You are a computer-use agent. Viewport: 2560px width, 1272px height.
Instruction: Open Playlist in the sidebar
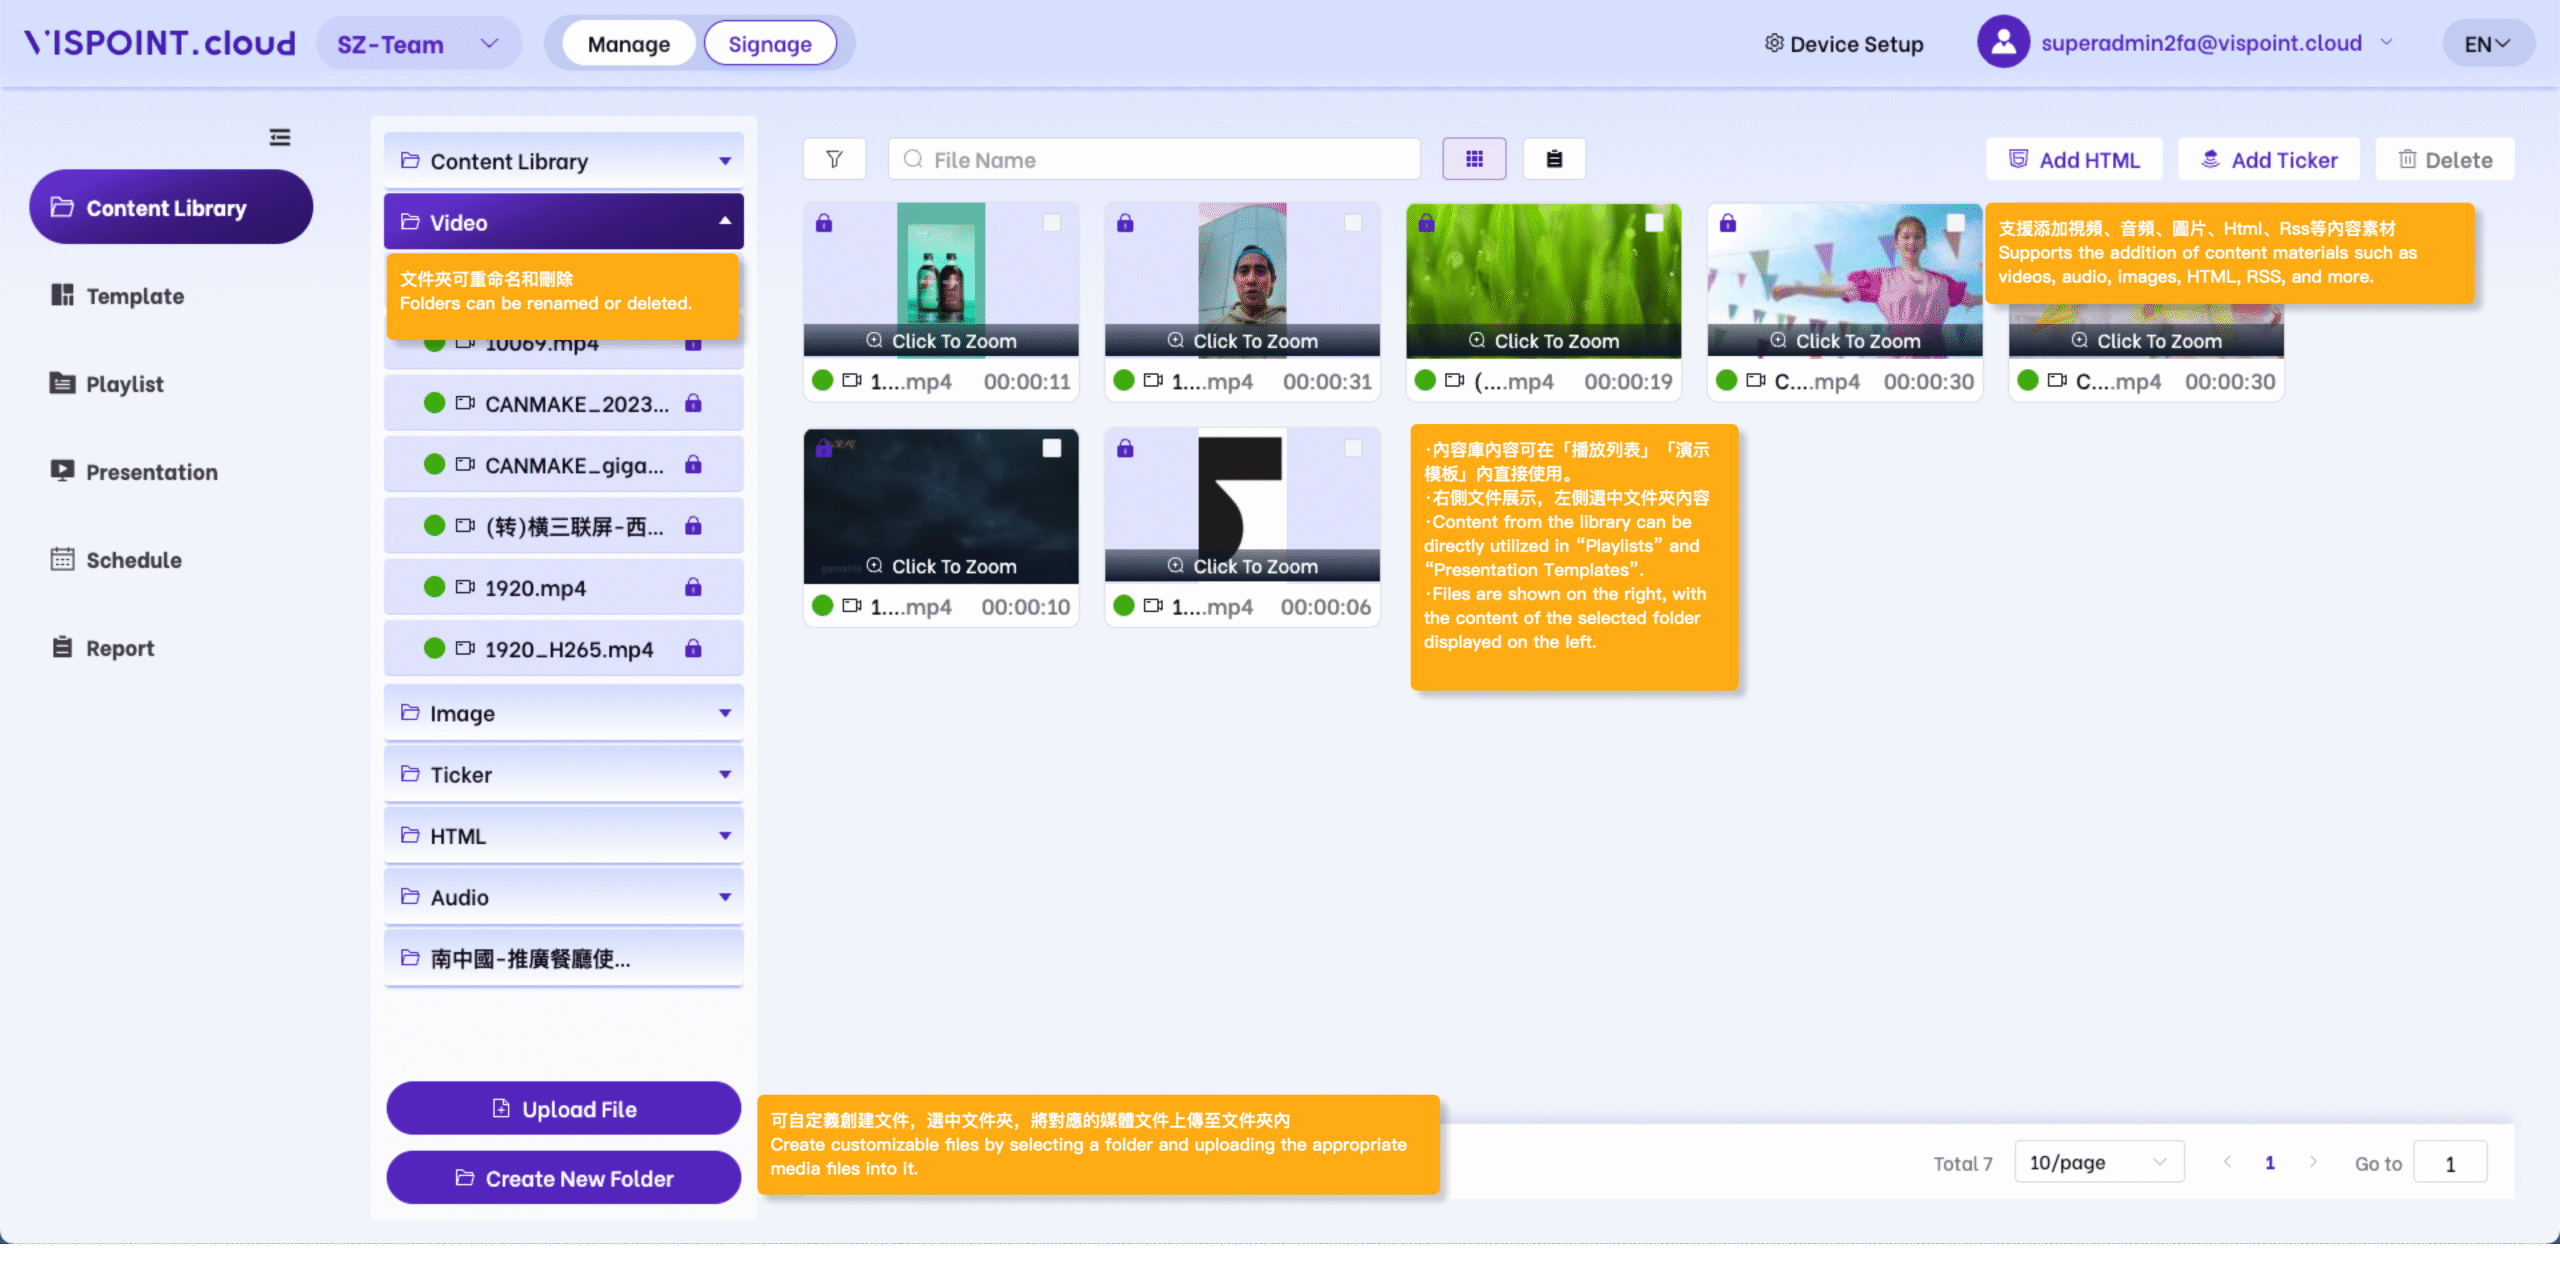coord(124,384)
